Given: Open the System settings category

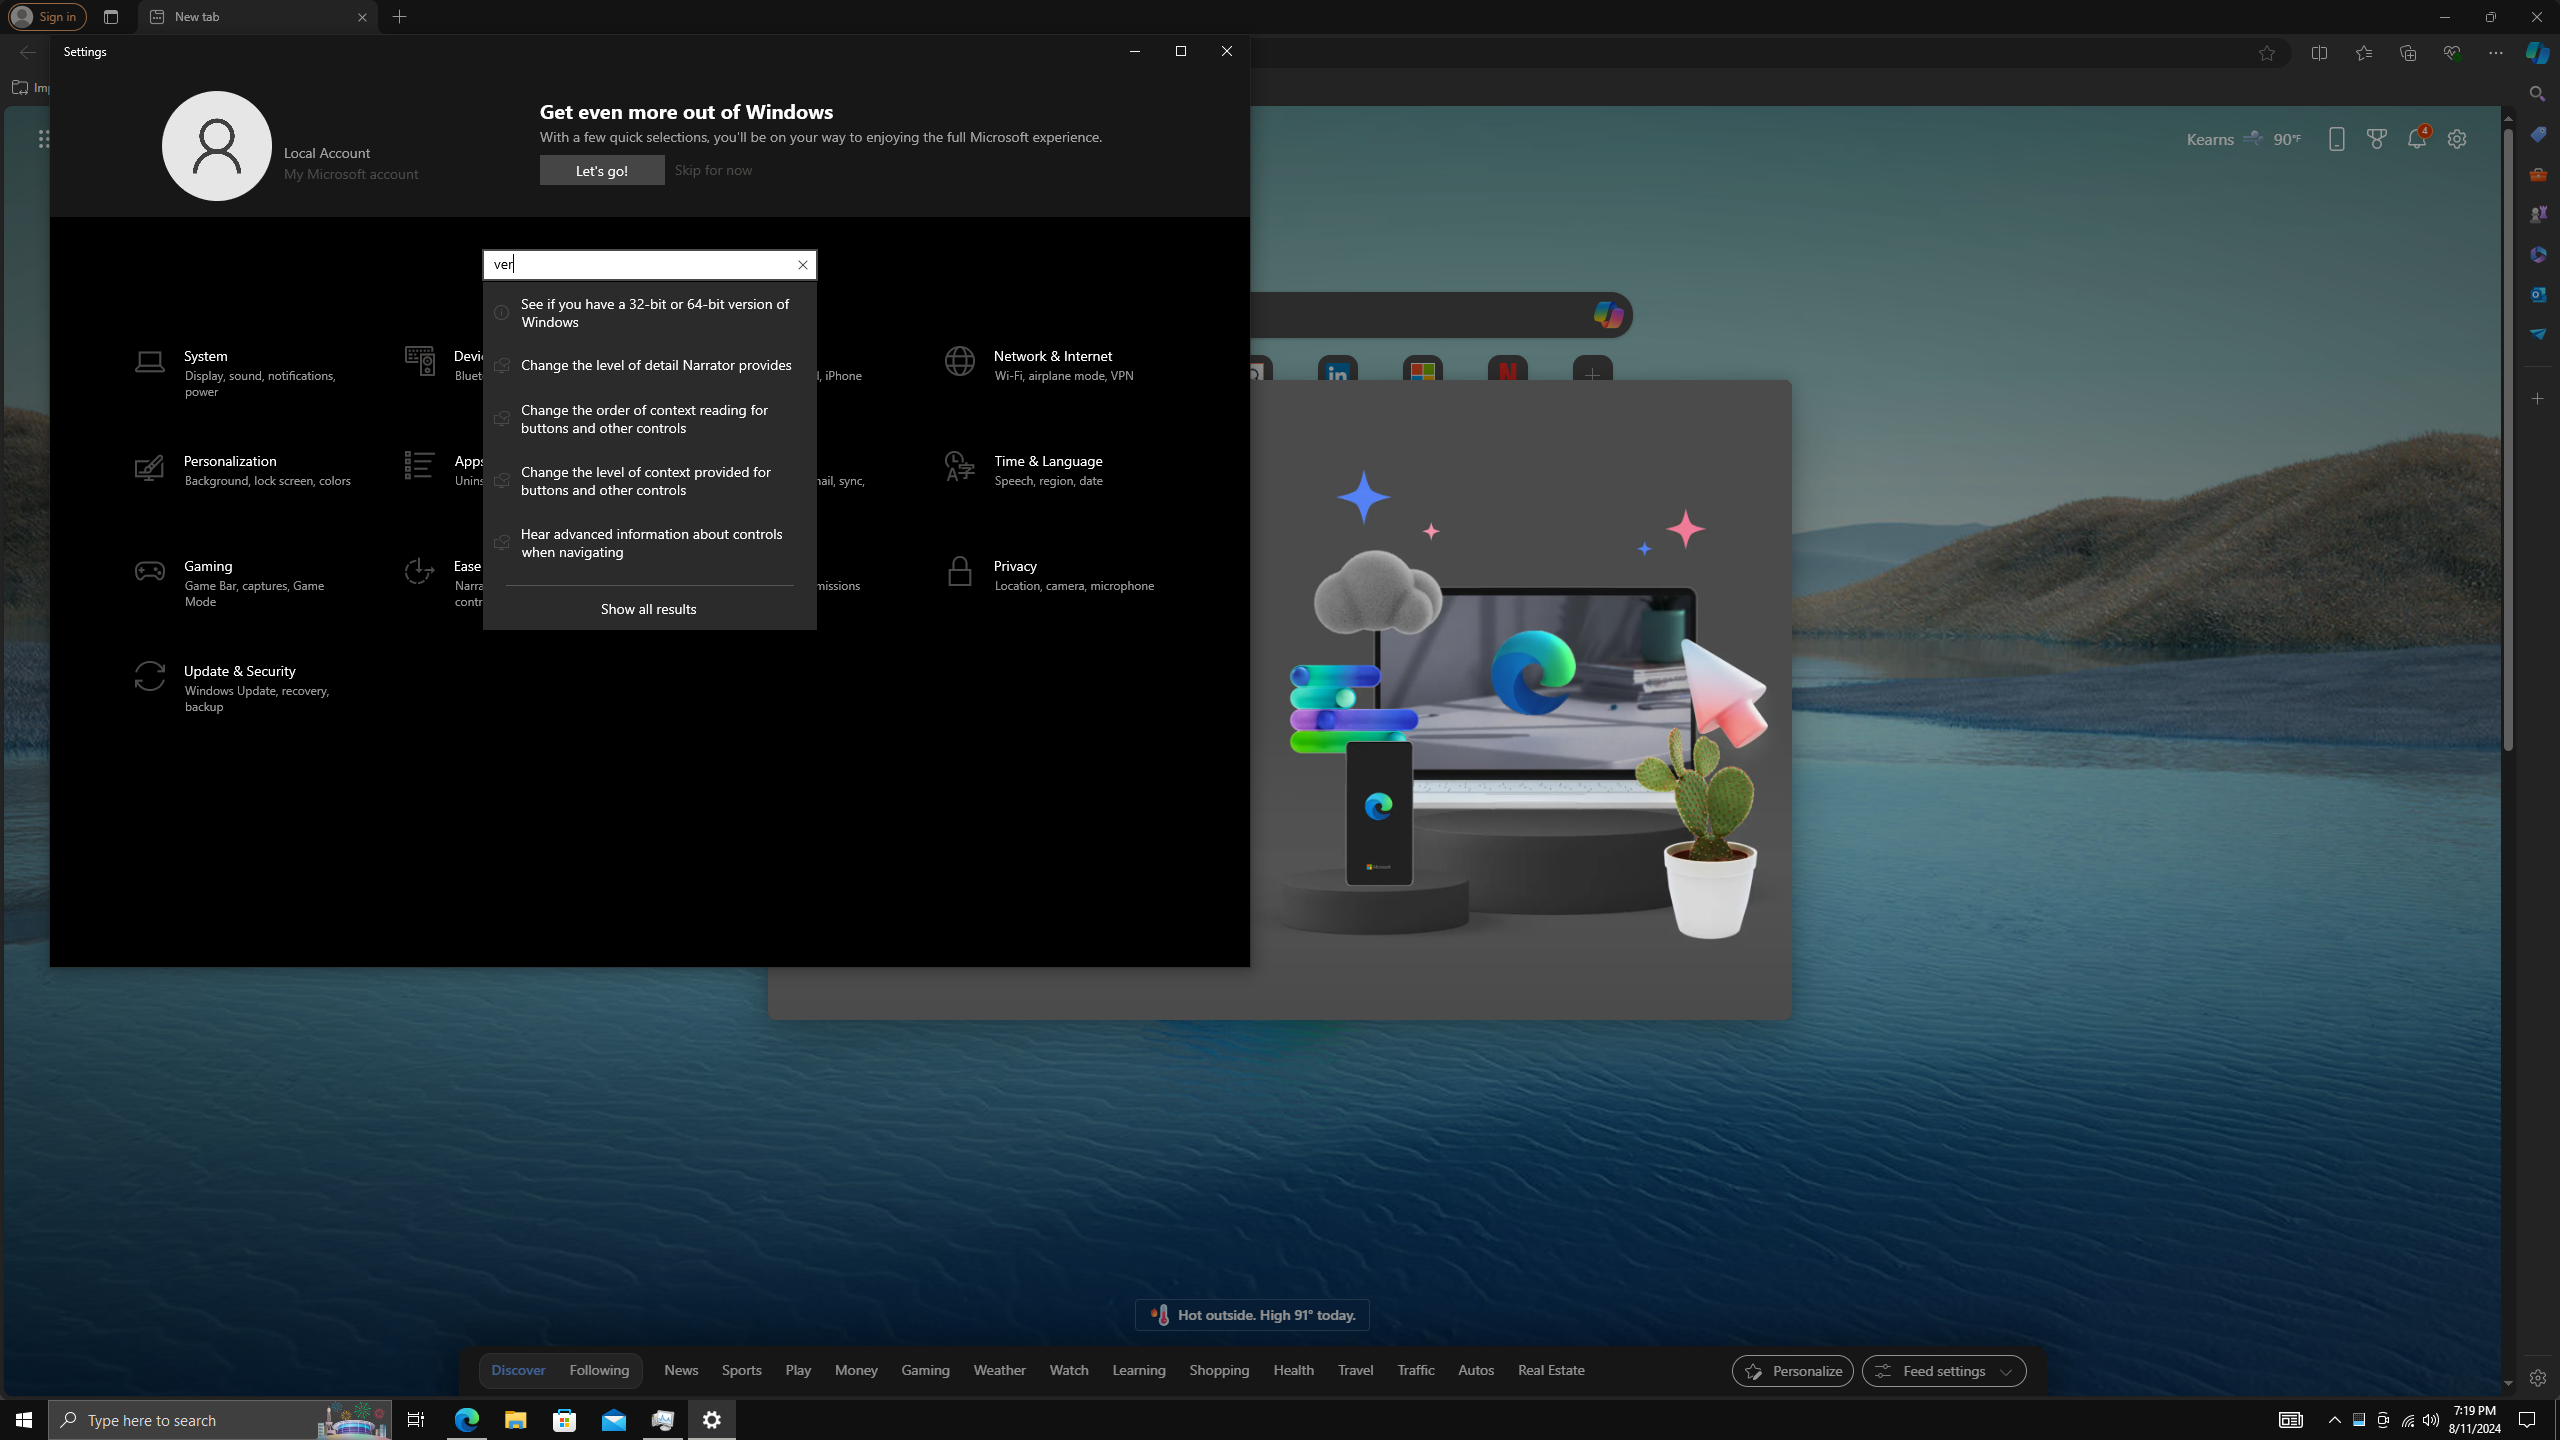Looking at the screenshot, I should 206,357.
